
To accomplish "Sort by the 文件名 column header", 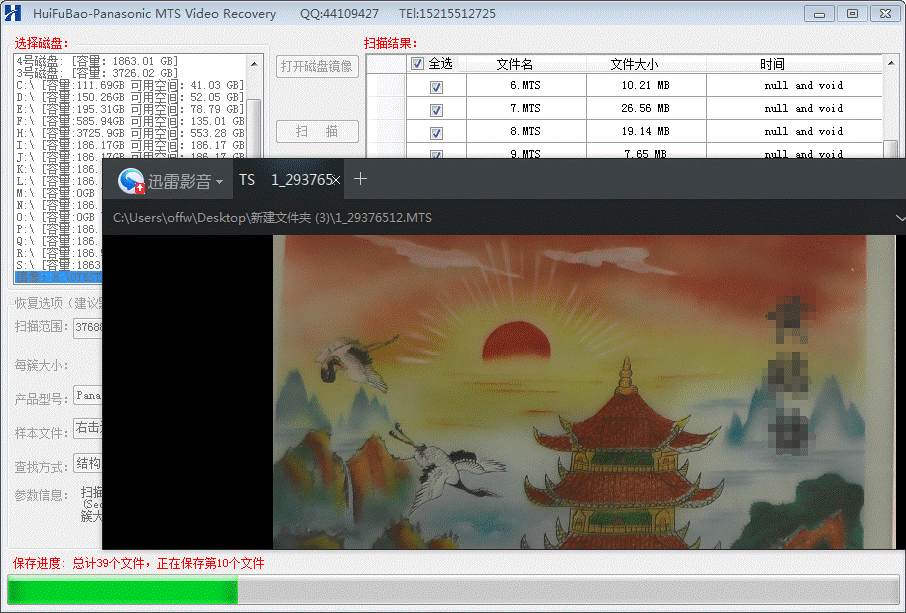I will pos(514,64).
